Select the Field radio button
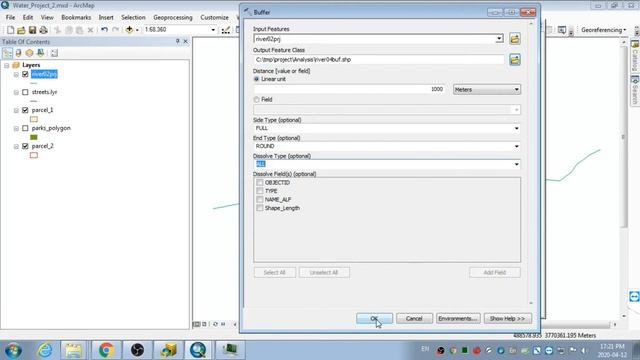This screenshot has width=640, height=360. click(256, 100)
